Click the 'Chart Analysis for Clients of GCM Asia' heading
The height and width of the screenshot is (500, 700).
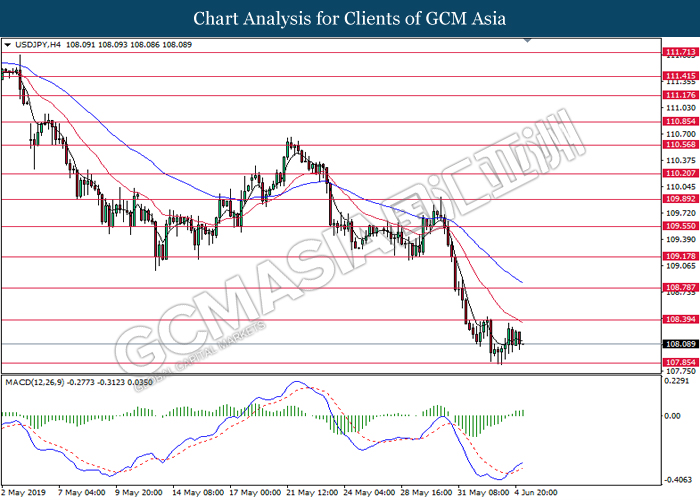pos(350,18)
